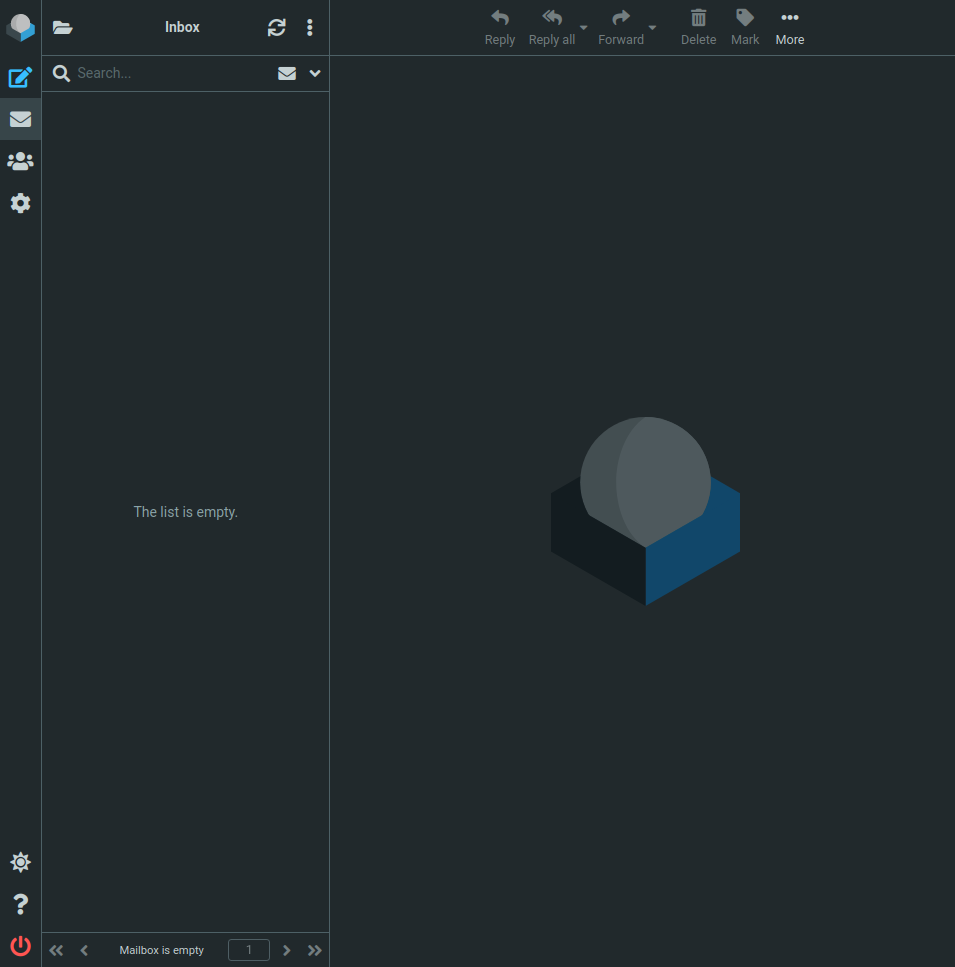Open the Mail section in sidebar
This screenshot has width=955, height=967.
pyautogui.click(x=20, y=119)
